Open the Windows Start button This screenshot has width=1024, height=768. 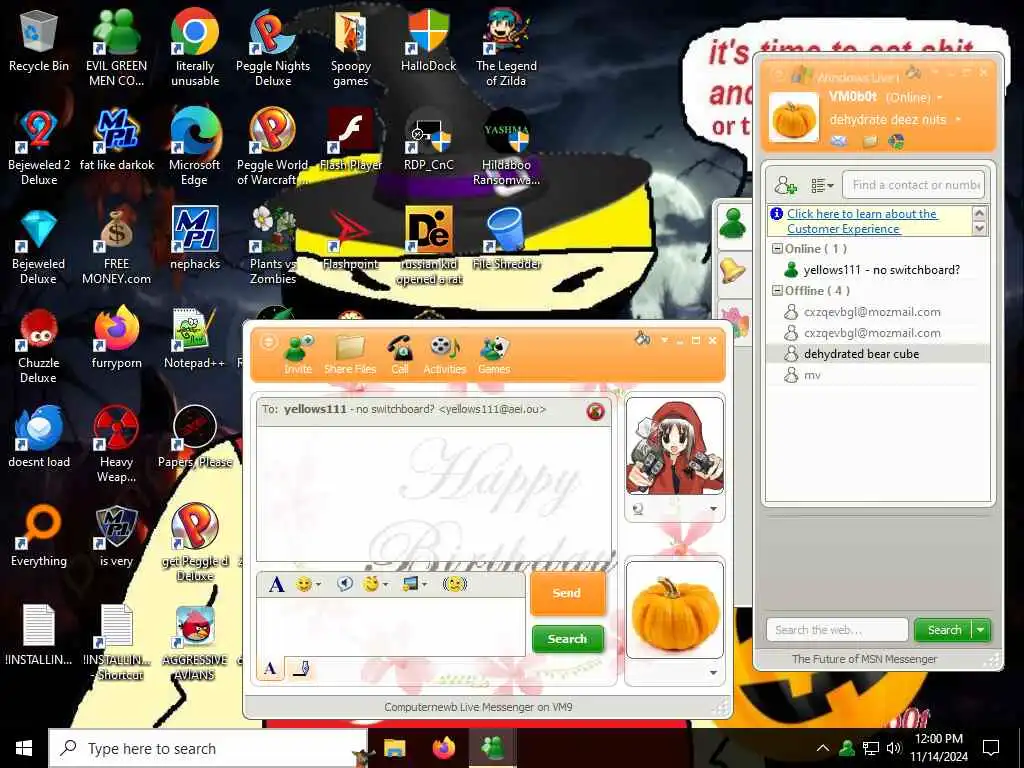coord(24,748)
